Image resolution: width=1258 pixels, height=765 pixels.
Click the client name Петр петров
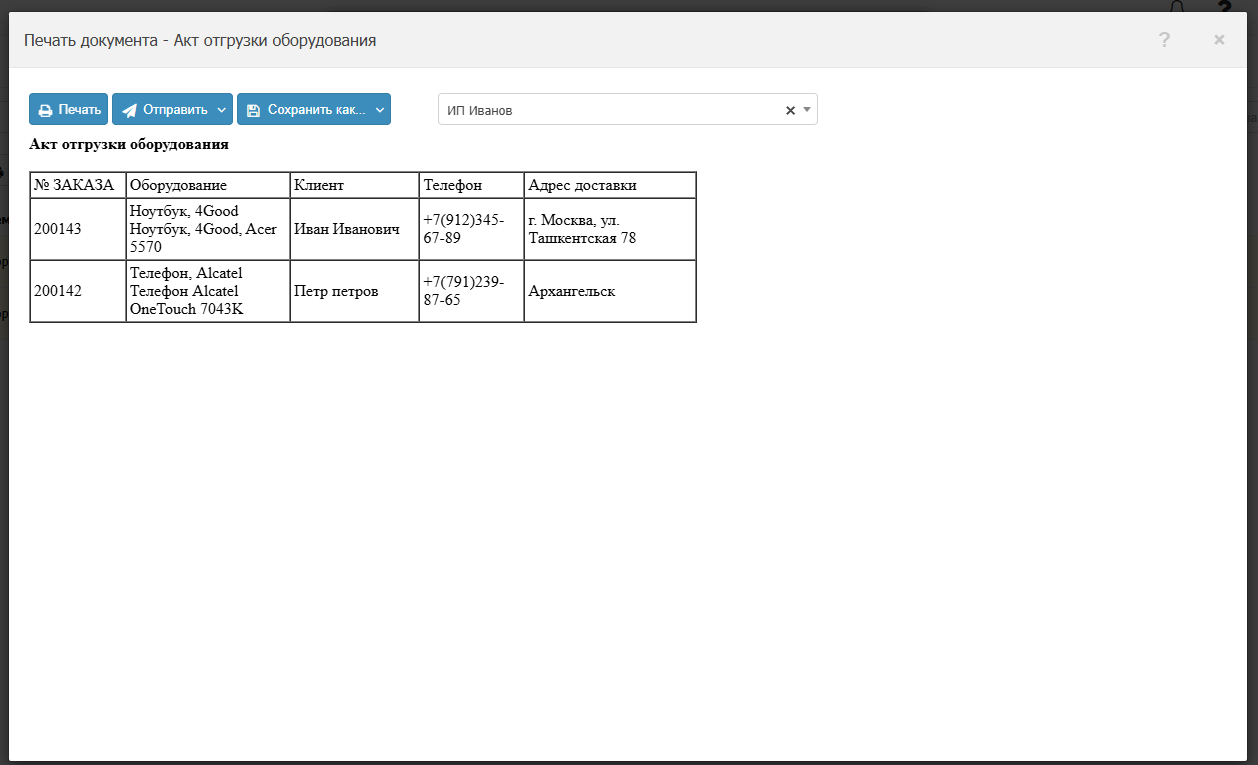[336, 291]
